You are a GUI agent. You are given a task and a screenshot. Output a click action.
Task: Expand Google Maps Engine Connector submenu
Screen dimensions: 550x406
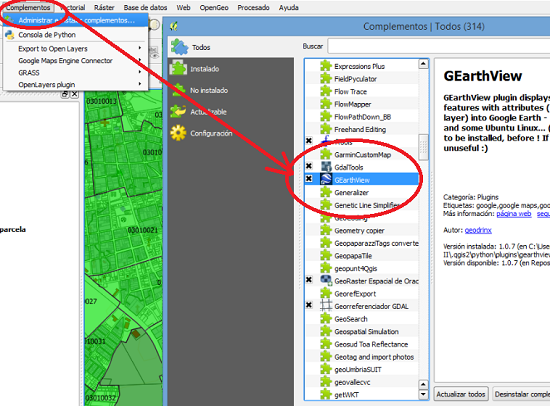pyautogui.click(x=76, y=61)
